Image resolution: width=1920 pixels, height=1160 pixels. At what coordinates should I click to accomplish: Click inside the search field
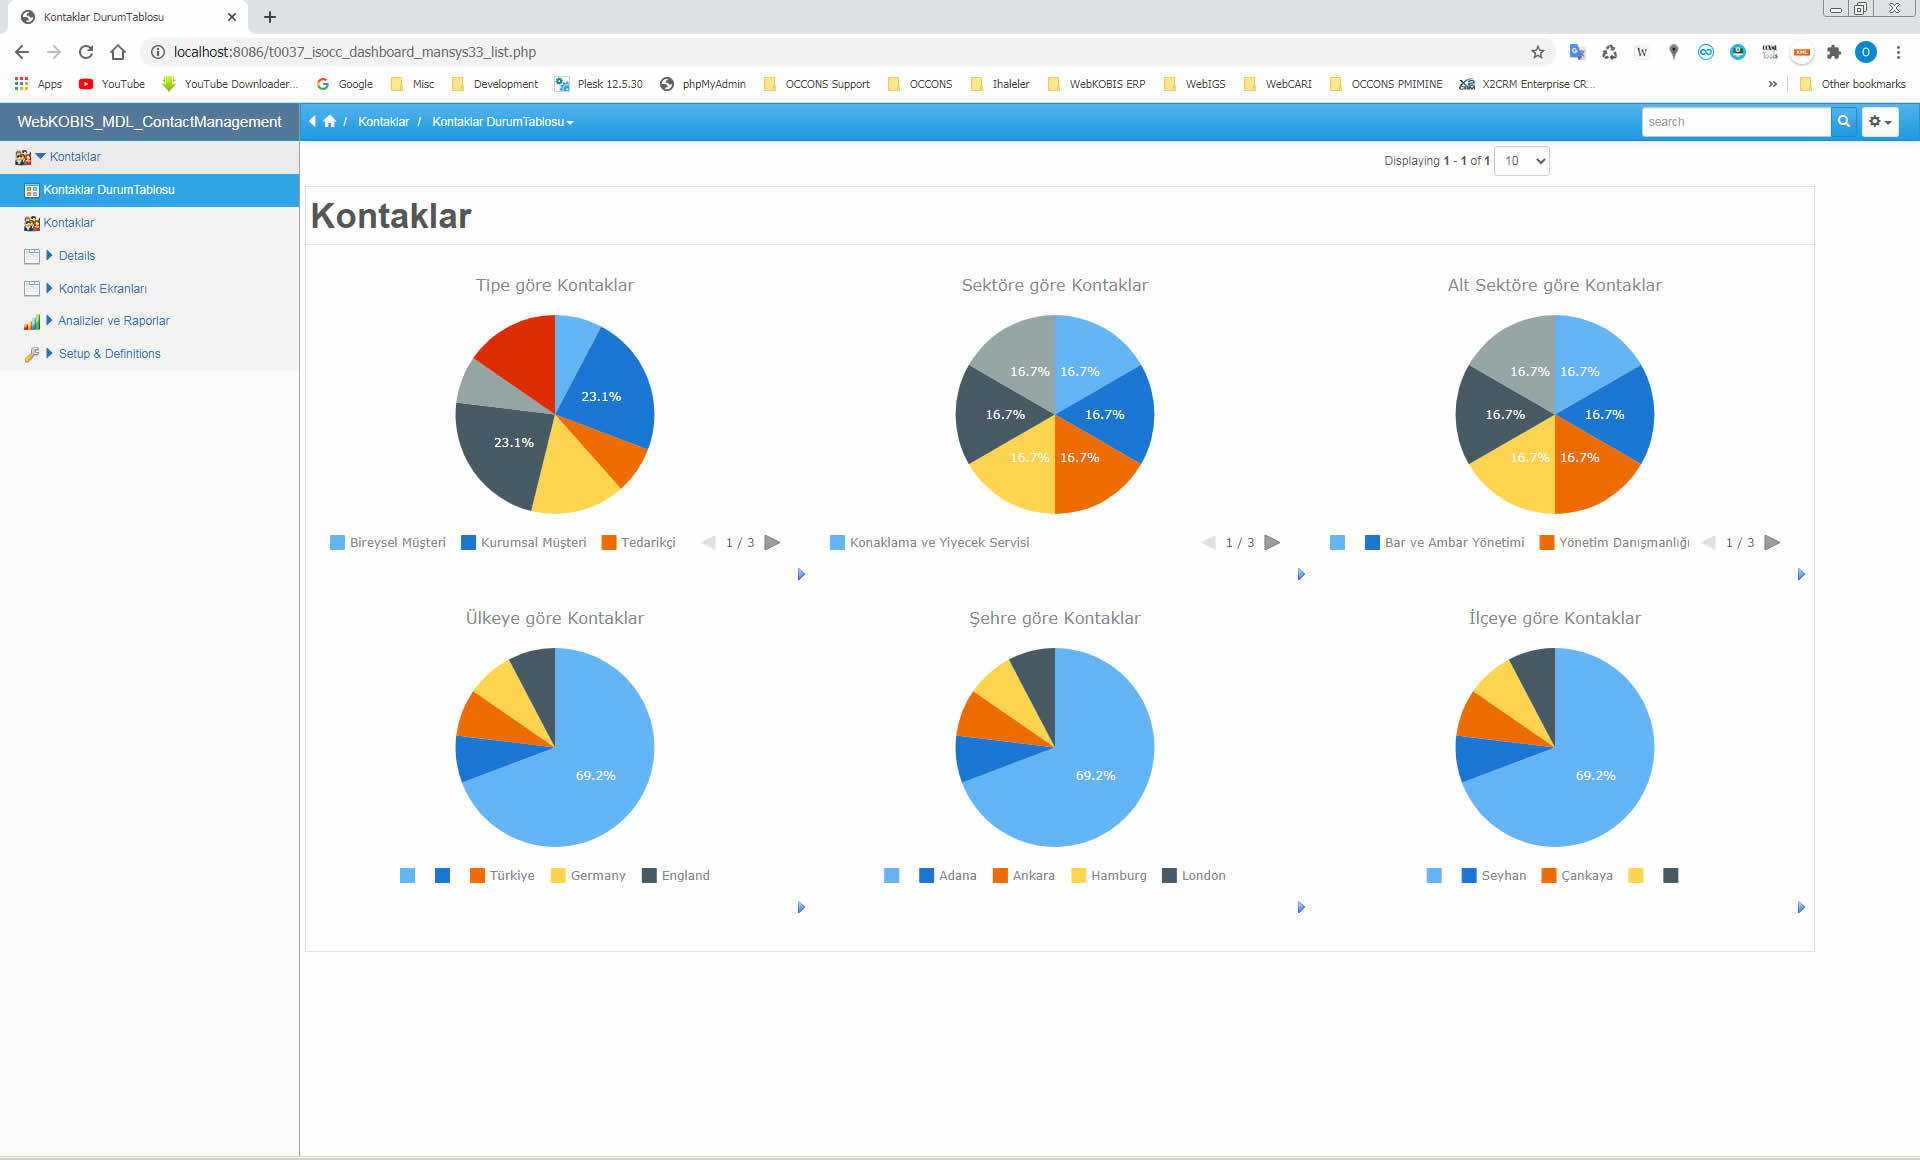1736,121
